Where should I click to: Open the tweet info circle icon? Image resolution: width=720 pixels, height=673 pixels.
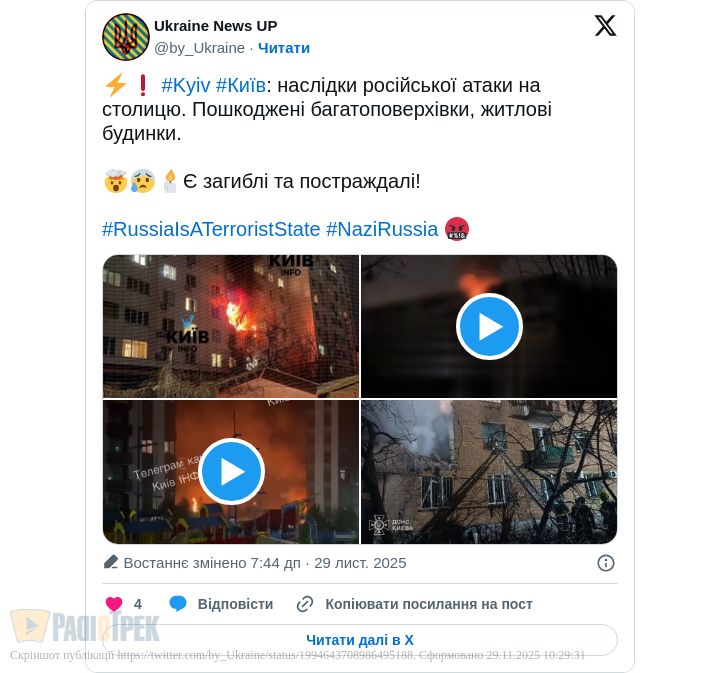[x=606, y=563]
